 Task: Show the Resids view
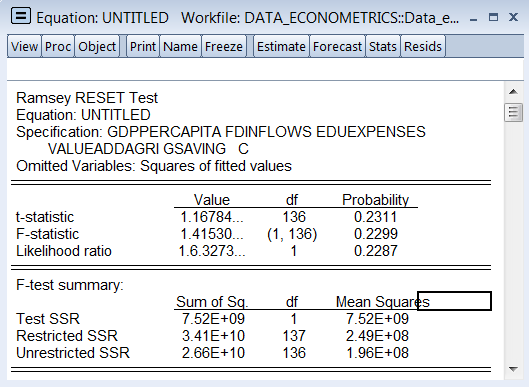click(423, 46)
